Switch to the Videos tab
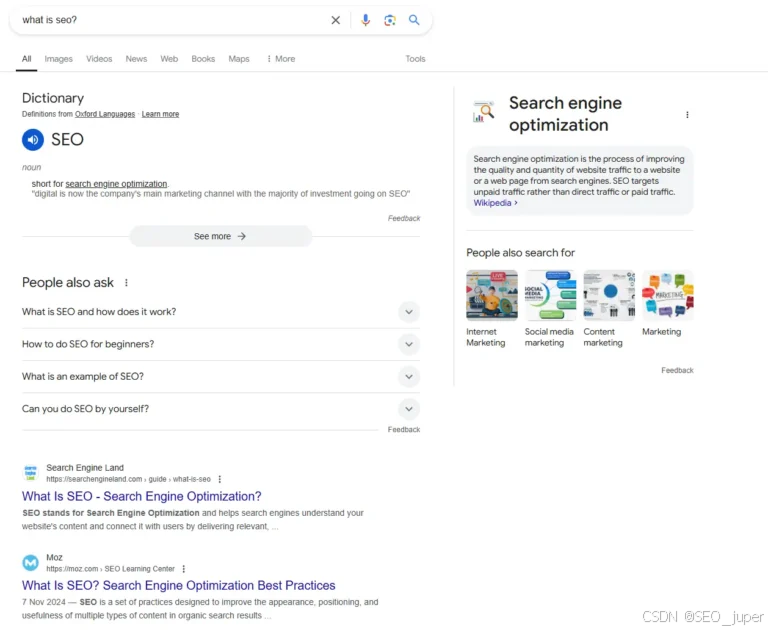768x630 pixels. 99,59
